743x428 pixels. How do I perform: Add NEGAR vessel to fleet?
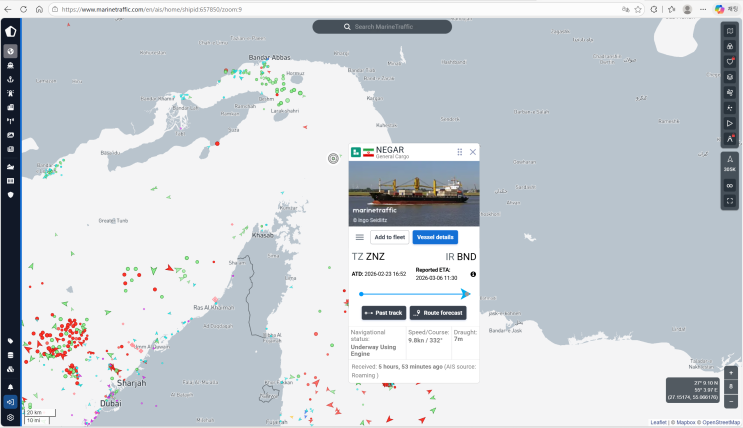pos(389,237)
